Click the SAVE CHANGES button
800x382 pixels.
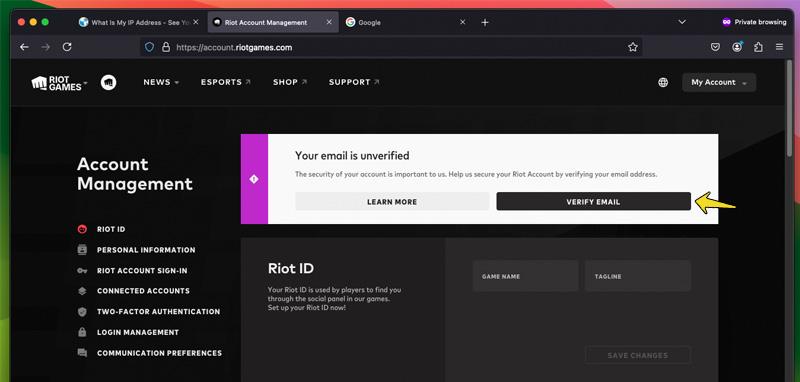click(x=638, y=355)
